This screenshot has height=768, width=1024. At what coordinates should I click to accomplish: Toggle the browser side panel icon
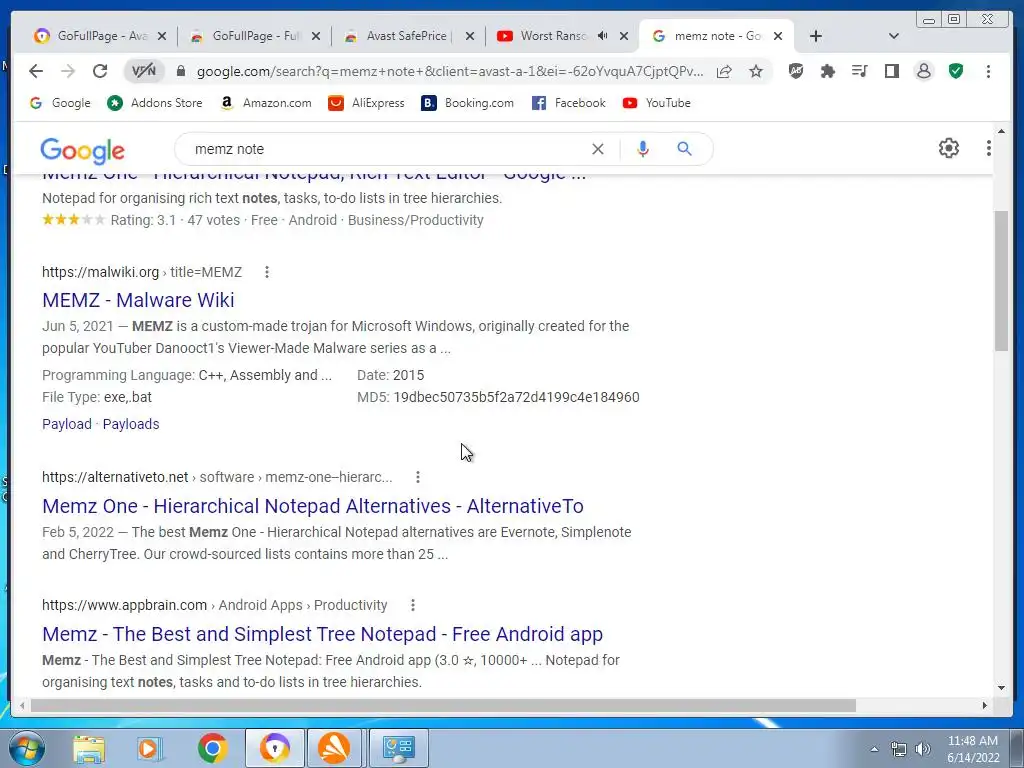[x=891, y=71]
